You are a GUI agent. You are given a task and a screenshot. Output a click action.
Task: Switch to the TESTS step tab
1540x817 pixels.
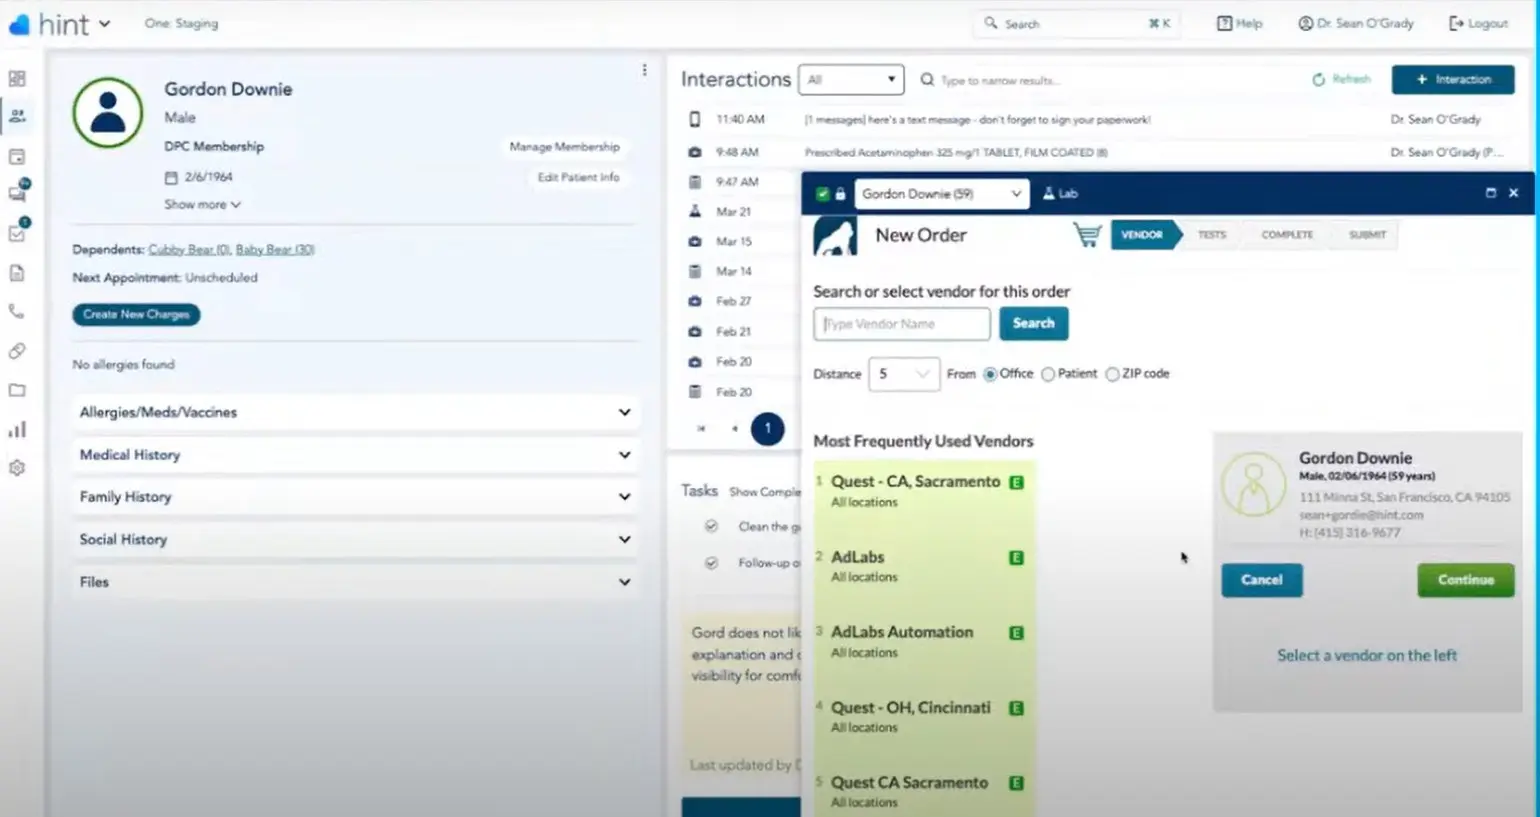coord(1211,234)
